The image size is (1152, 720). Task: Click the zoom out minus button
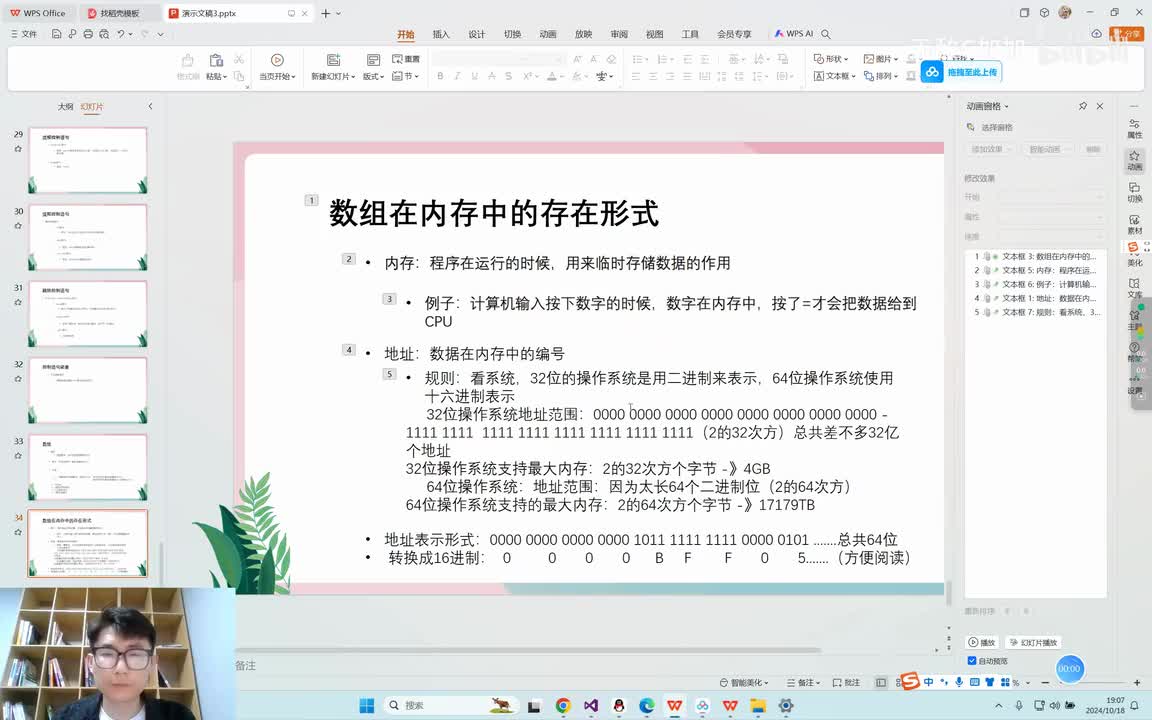(x=1045, y=683)
